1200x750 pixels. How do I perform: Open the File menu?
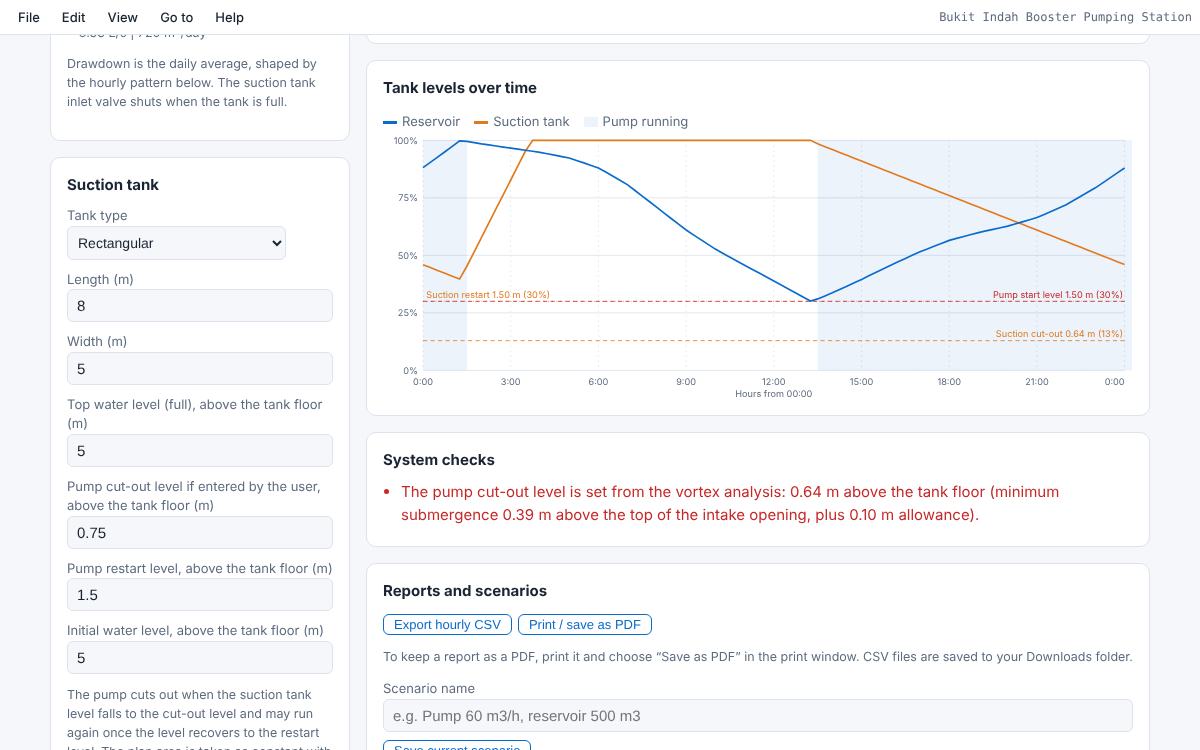(x=29, y=17)
